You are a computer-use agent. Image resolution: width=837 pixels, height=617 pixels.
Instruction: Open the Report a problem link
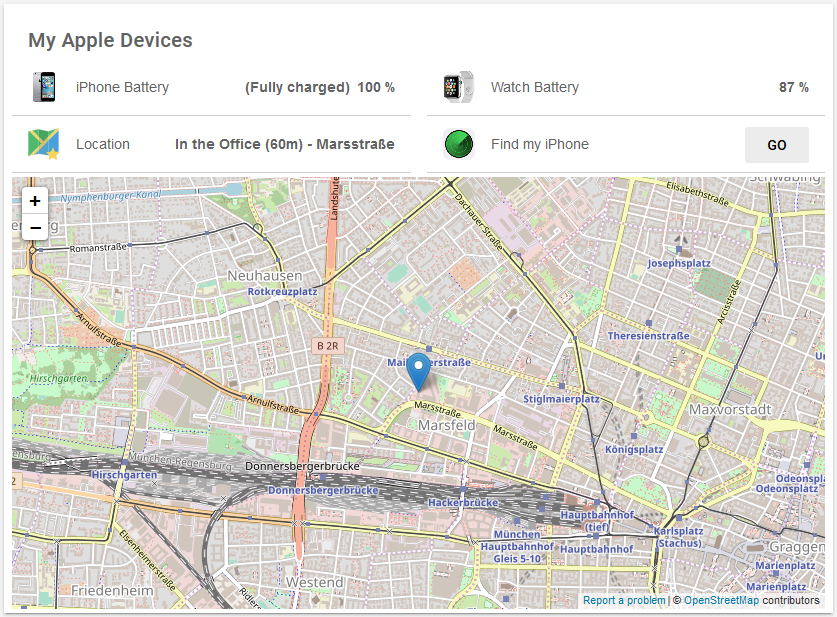coord(624,600)
